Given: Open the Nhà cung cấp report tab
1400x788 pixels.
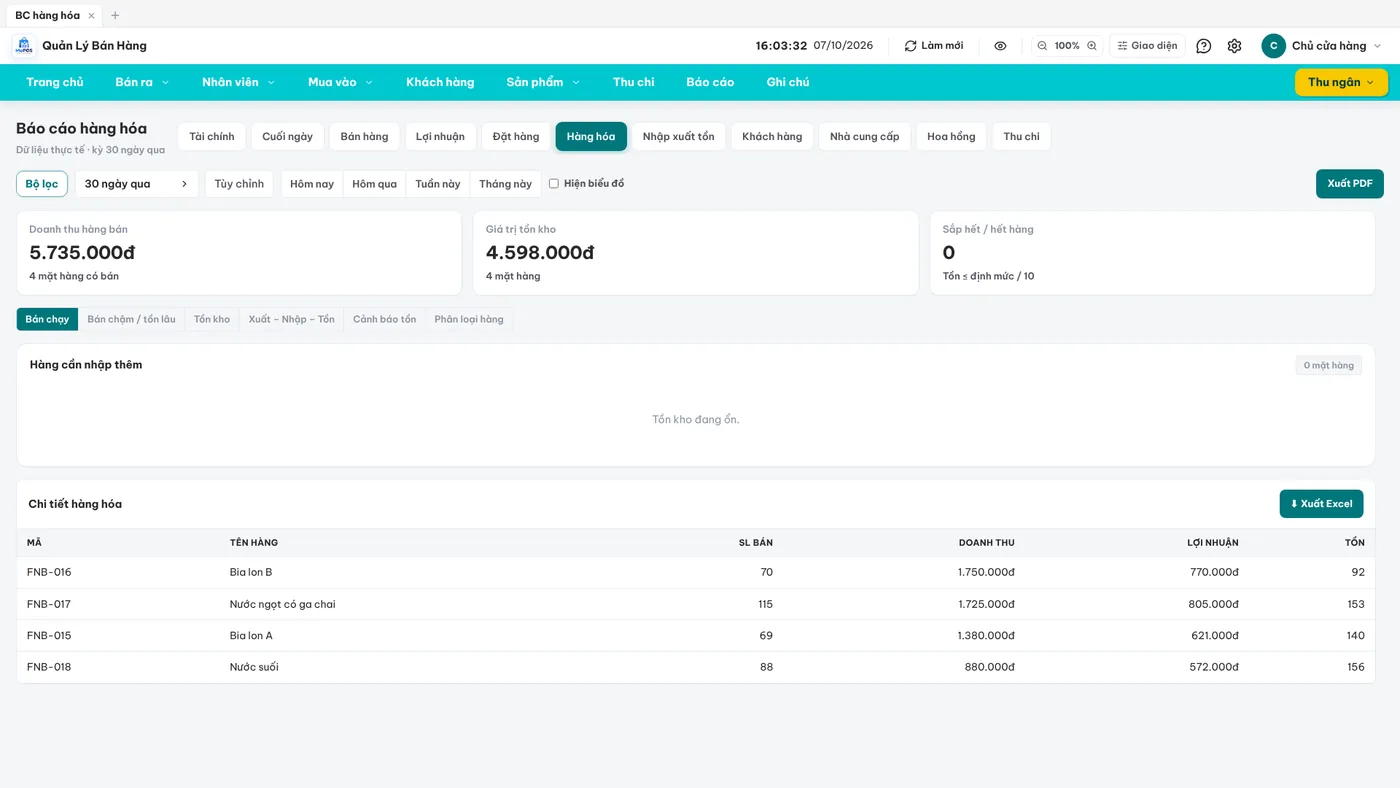Looking at the screenshot, I should coord(865,137).
